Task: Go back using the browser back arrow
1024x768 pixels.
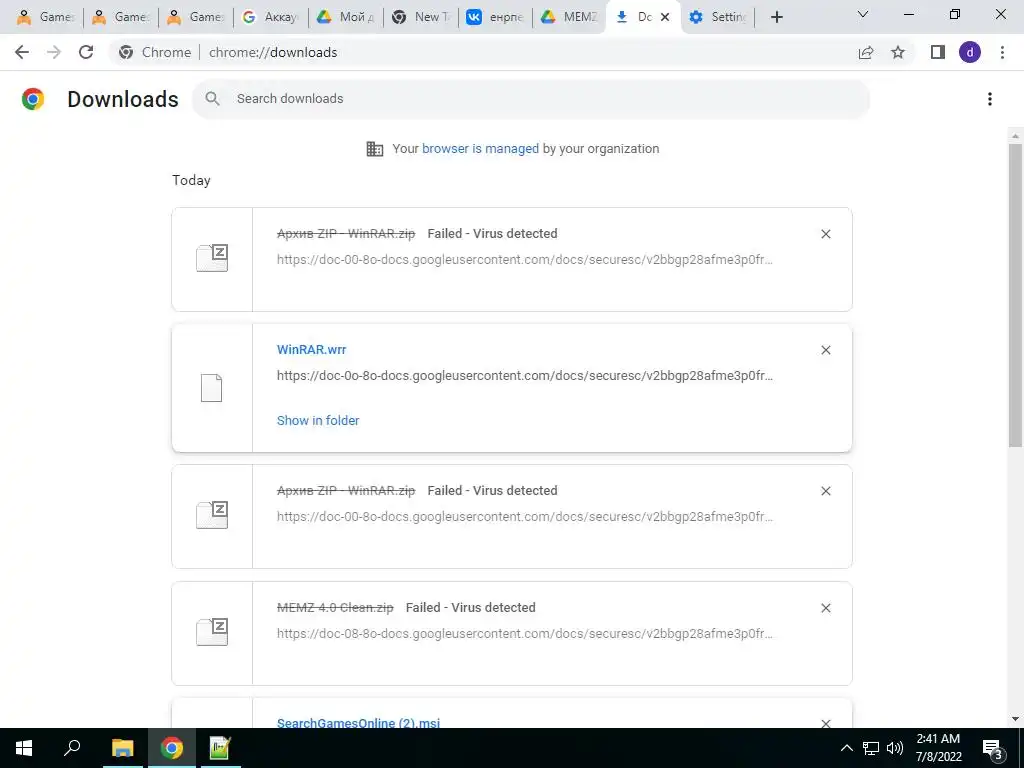Action: click(22, 52)
